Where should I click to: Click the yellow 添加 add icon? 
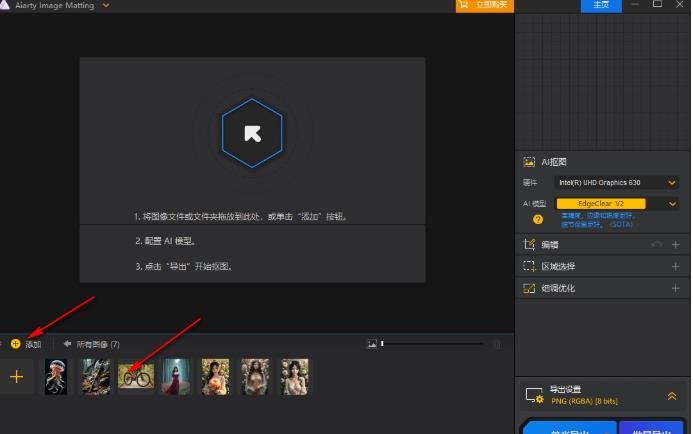[x=15, y=344]
